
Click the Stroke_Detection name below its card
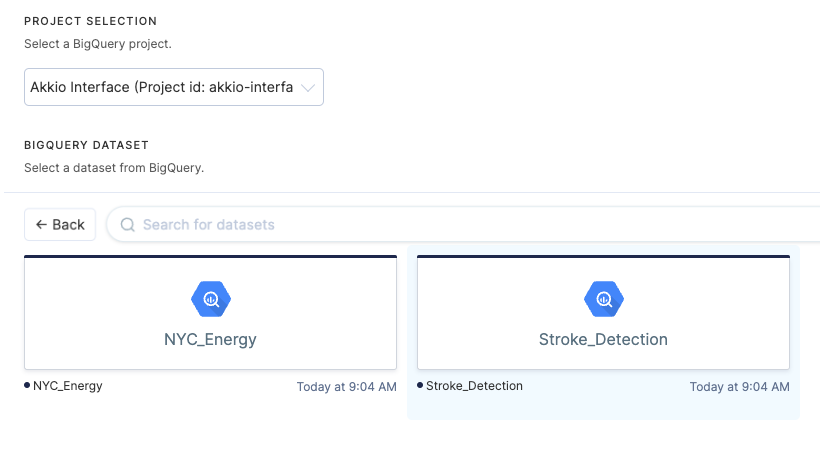(x=474, y=386)
